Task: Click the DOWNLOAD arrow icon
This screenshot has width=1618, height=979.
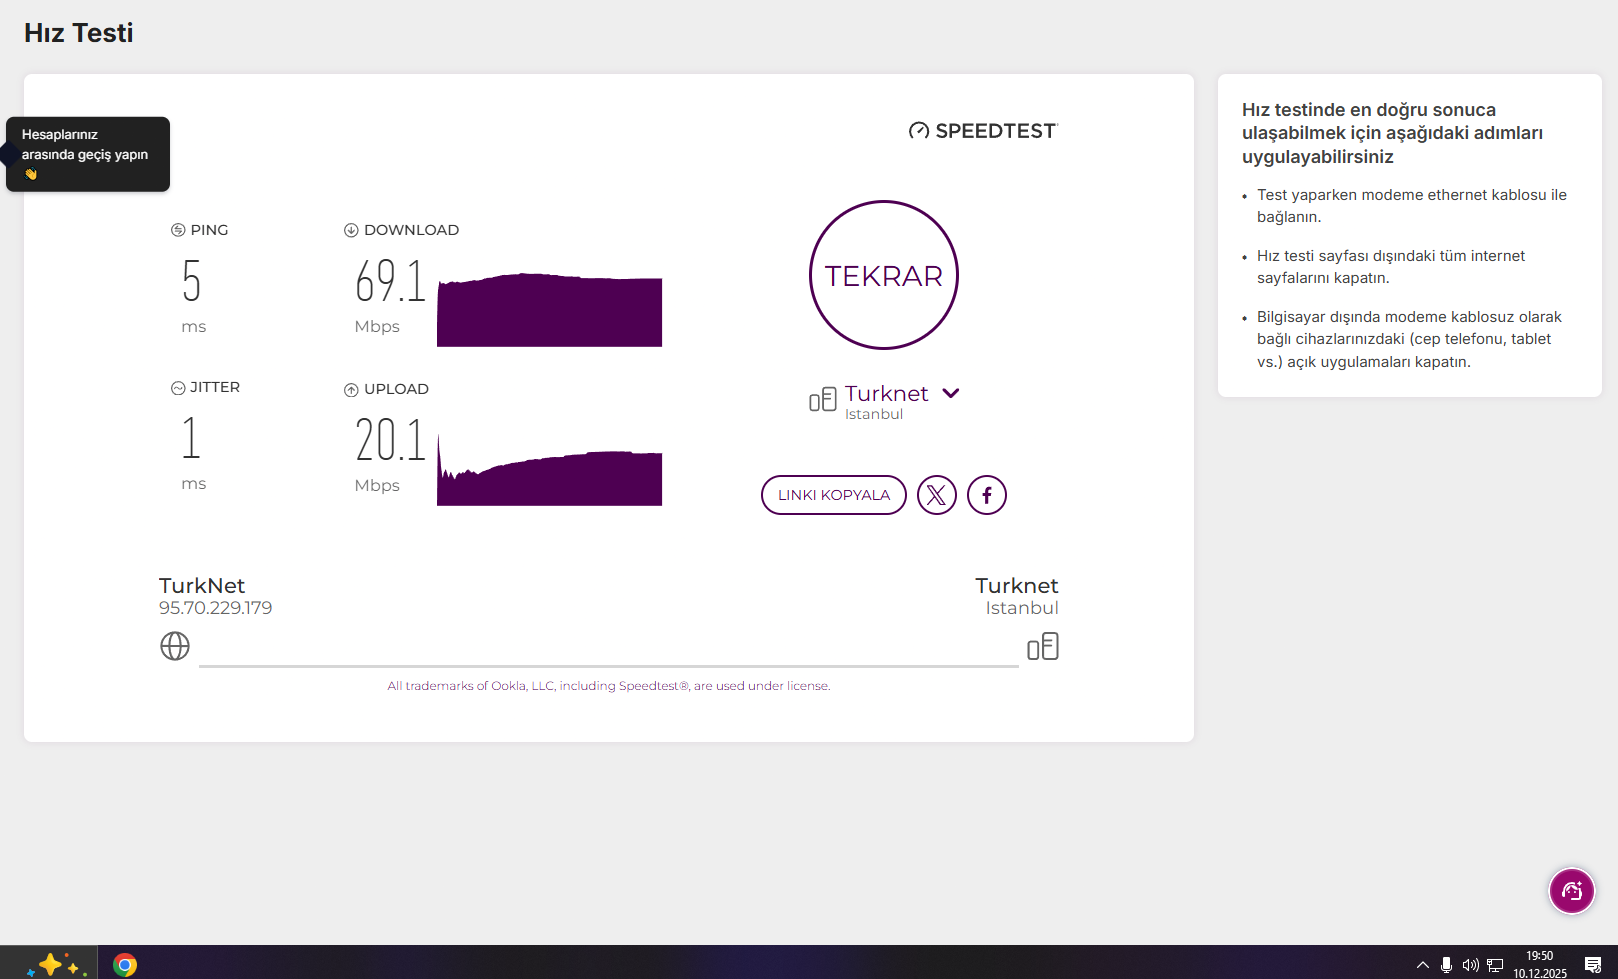Action: click(x=351, y=230)
